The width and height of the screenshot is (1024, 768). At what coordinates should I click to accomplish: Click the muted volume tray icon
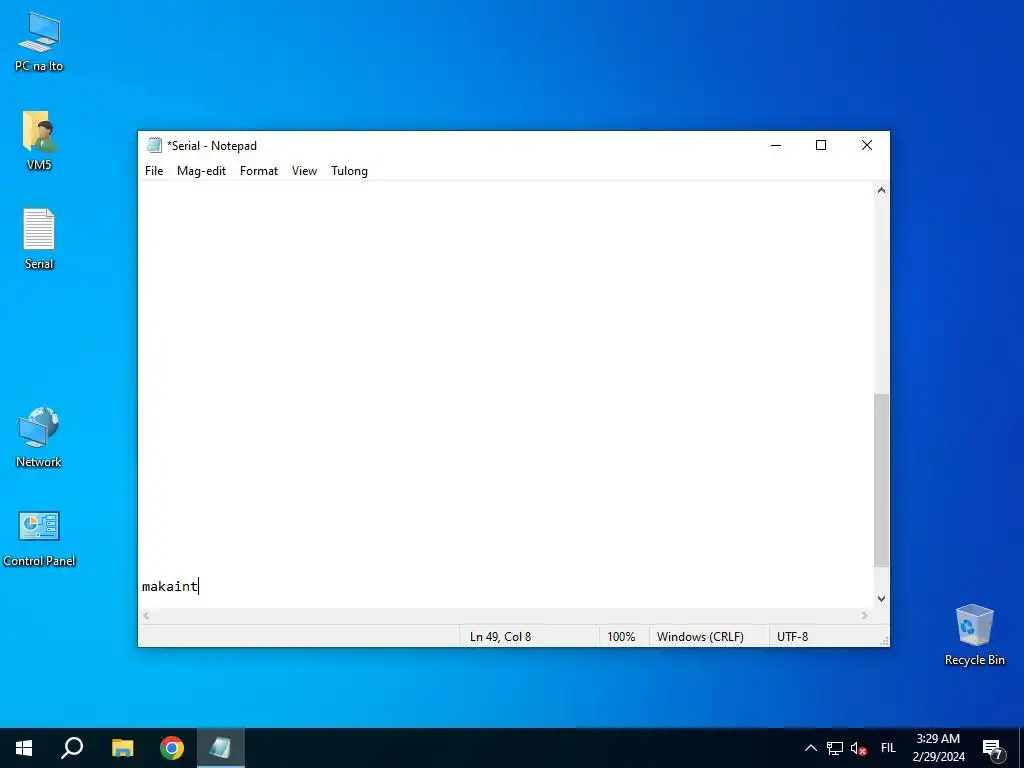[x=858, y=748]
